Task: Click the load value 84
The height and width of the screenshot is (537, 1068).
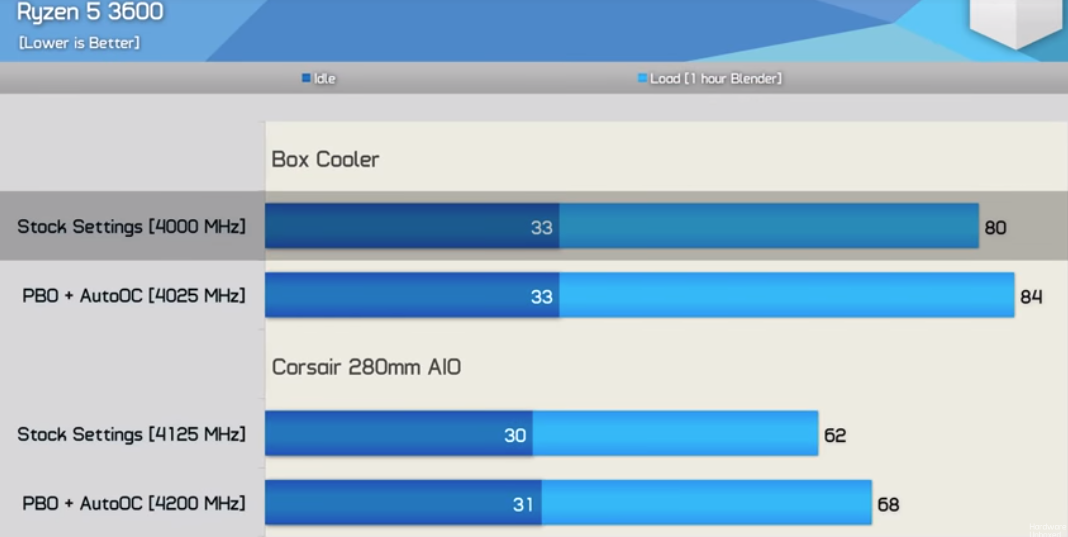Action: click(1031, 297)
